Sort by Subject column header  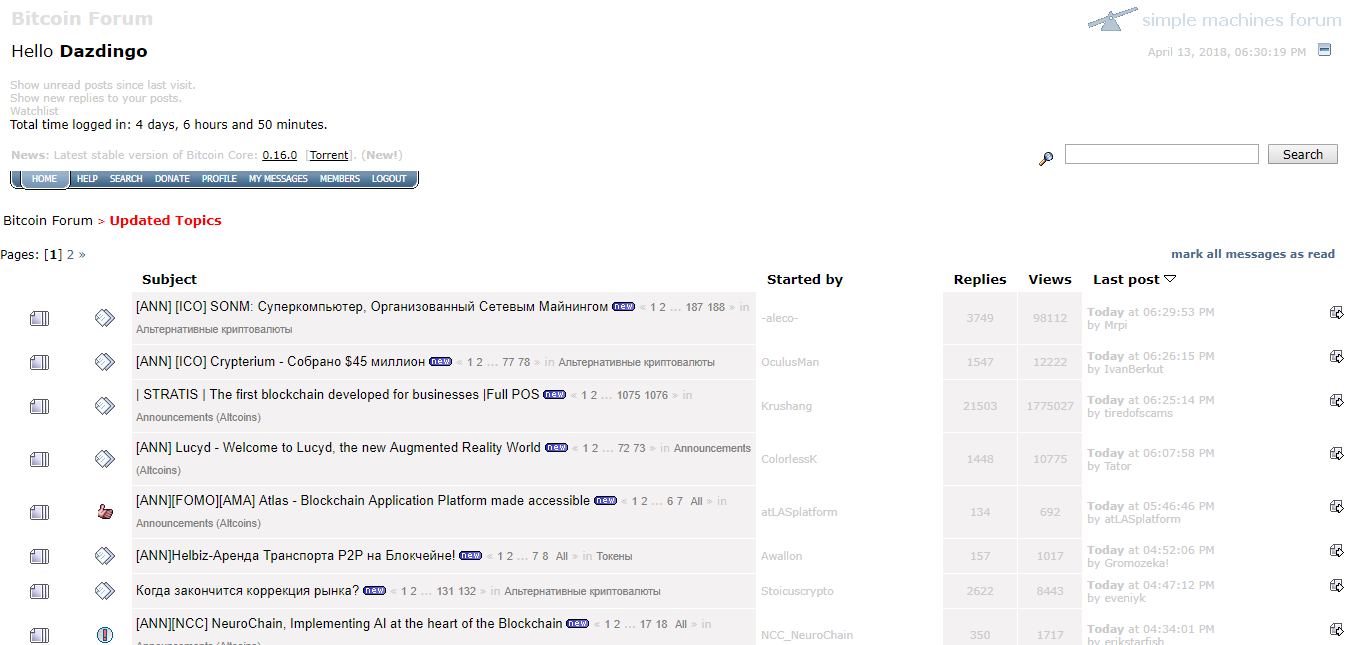[169, 280]
